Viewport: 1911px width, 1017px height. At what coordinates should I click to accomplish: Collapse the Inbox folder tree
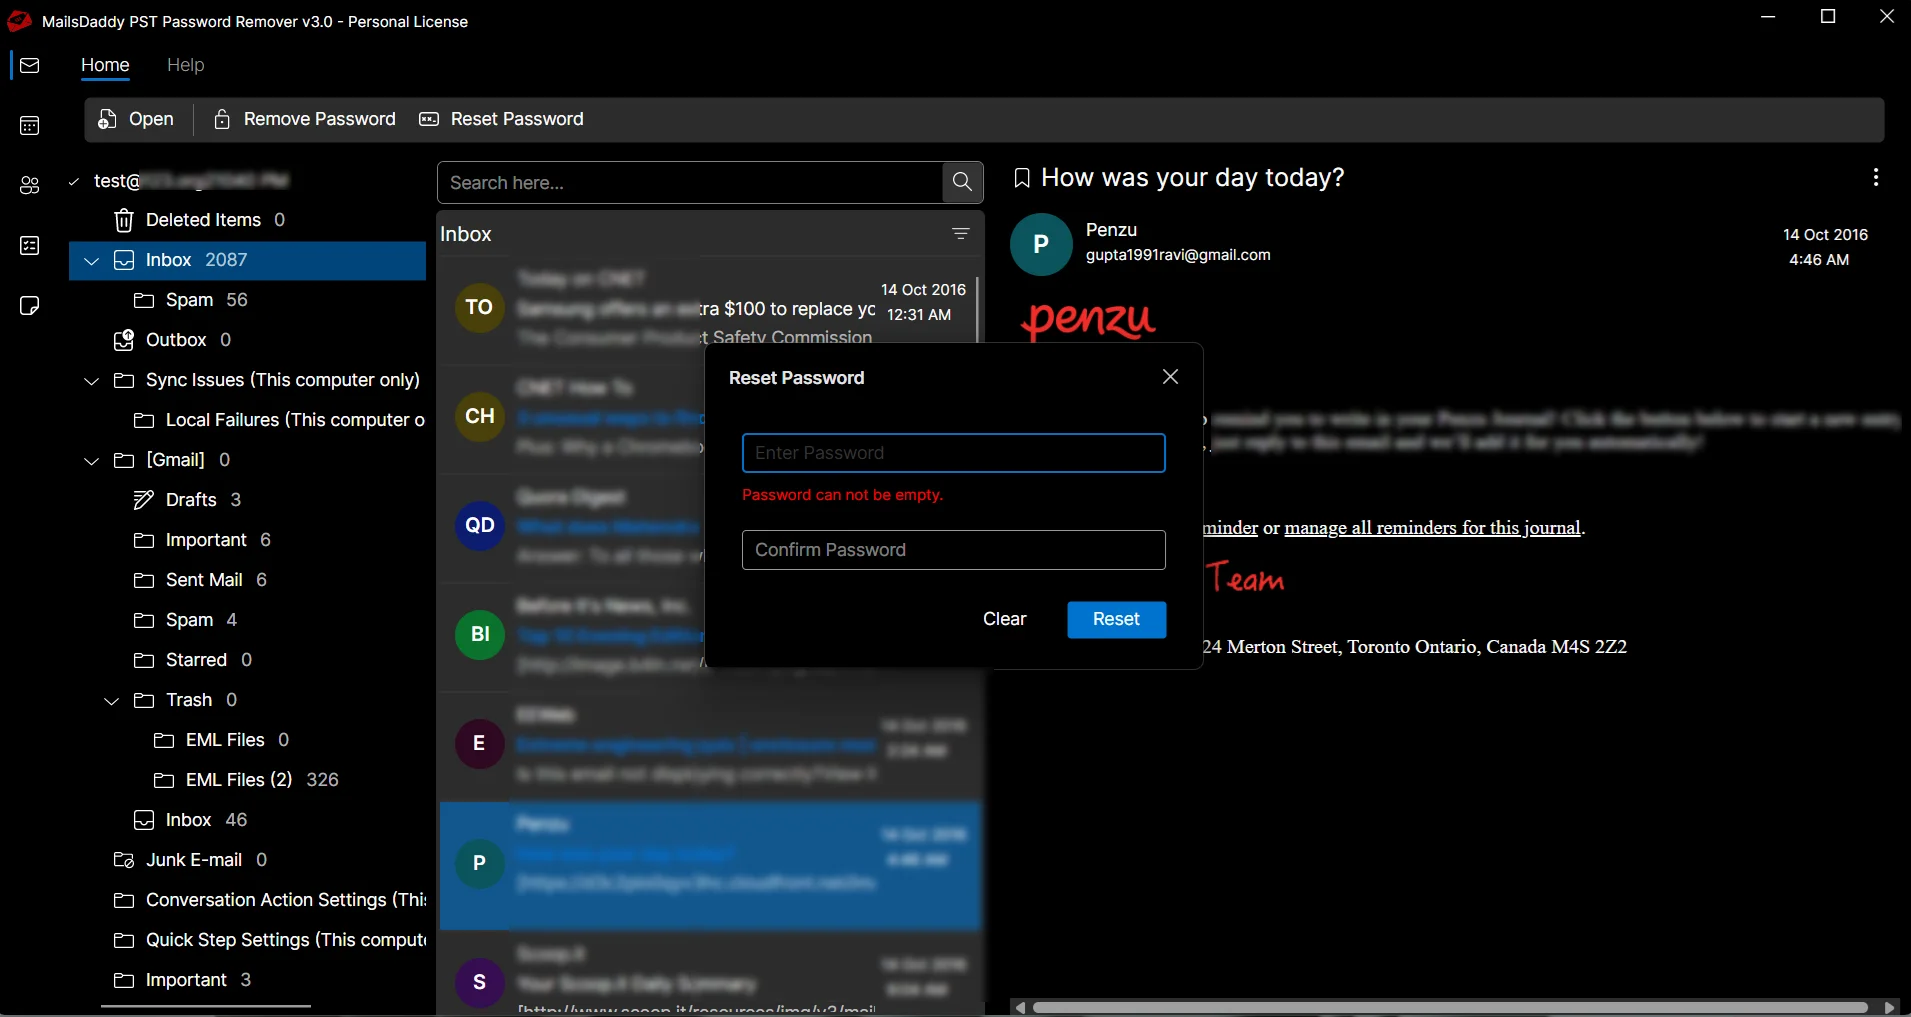click(x=91, y=261)
